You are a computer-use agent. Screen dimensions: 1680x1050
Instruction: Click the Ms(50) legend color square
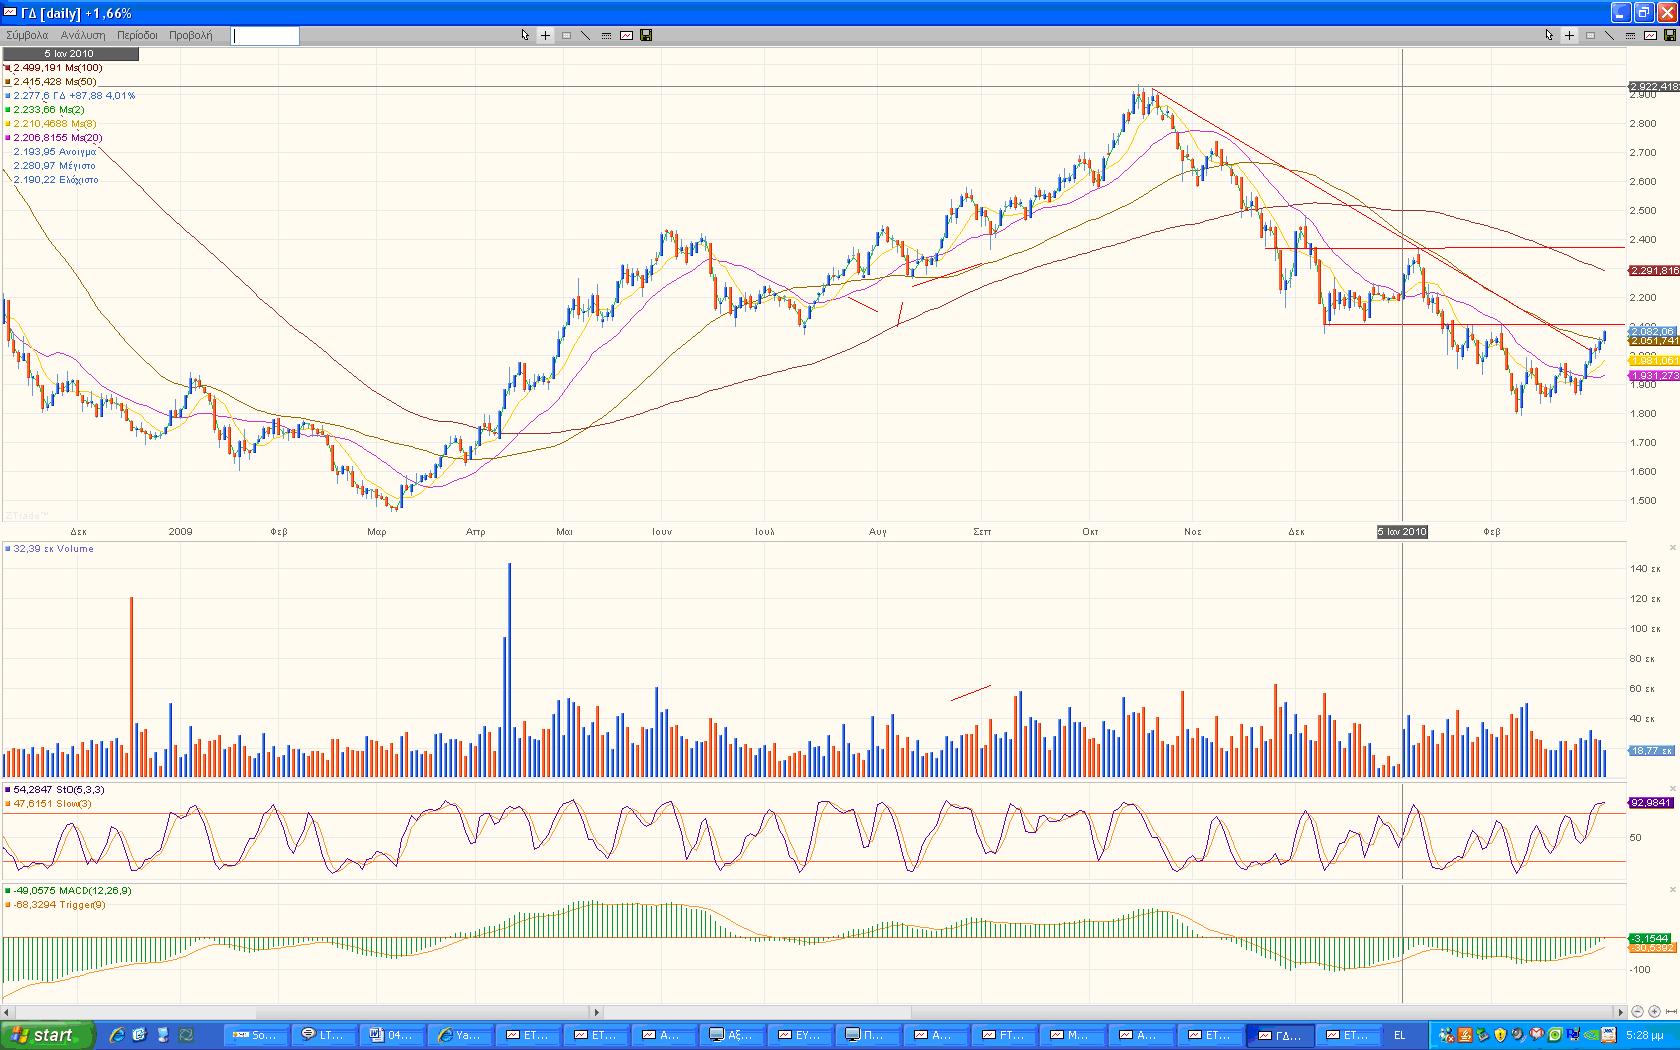(8, 82)
